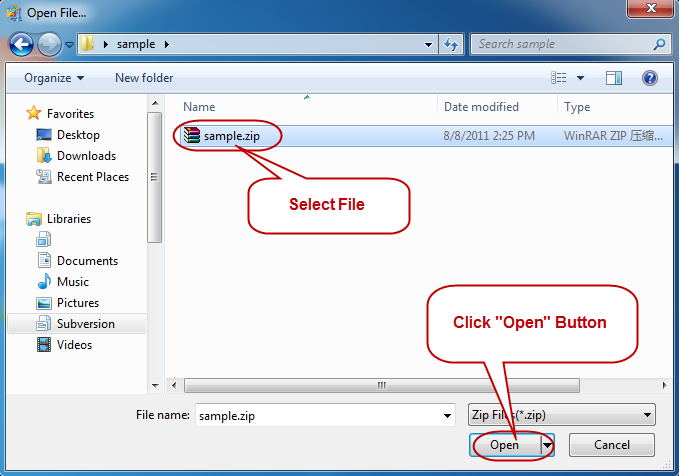This screenshot has height=476, width=679.
Task: Select Favorites in the navigation pane
Action: pos(70,113)
